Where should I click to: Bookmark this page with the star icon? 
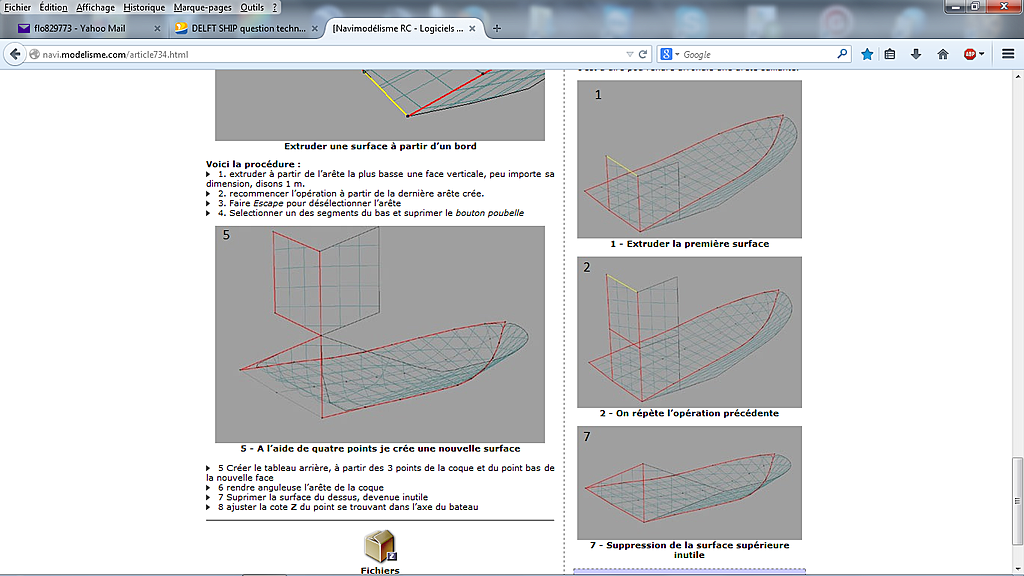pos(867,54)
